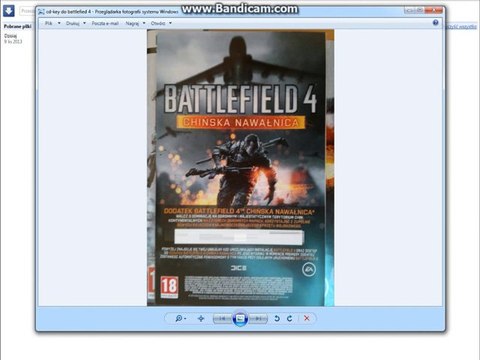Rotate the photo counterclockwise

(277, 319)
